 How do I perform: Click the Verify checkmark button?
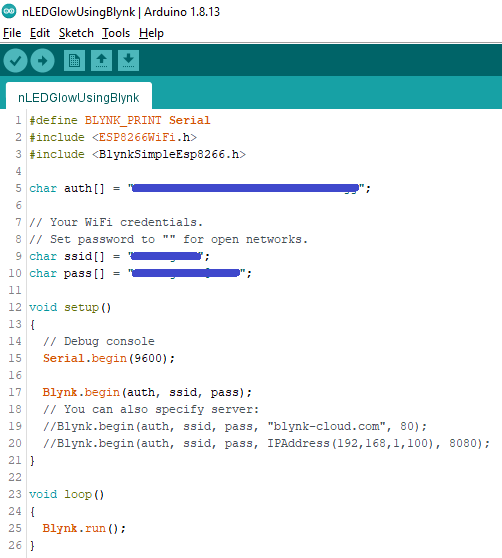click(15, 60)
